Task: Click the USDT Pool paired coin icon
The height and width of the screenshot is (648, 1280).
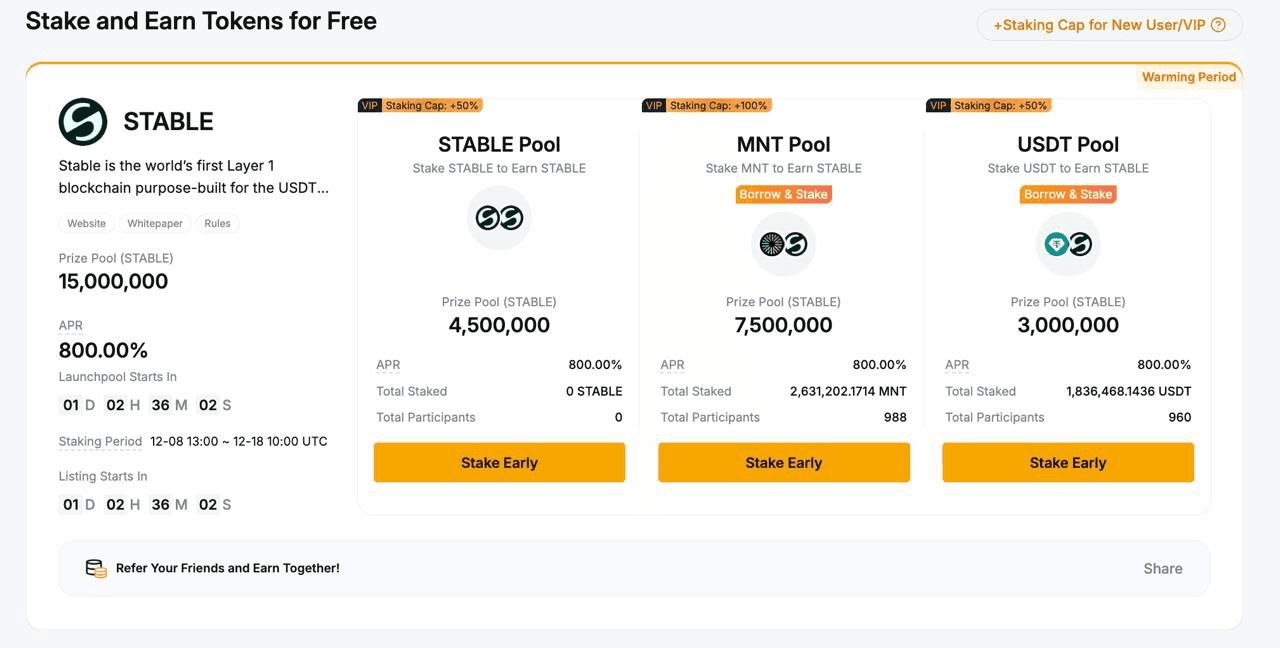Action: (x=1068, y=244)
